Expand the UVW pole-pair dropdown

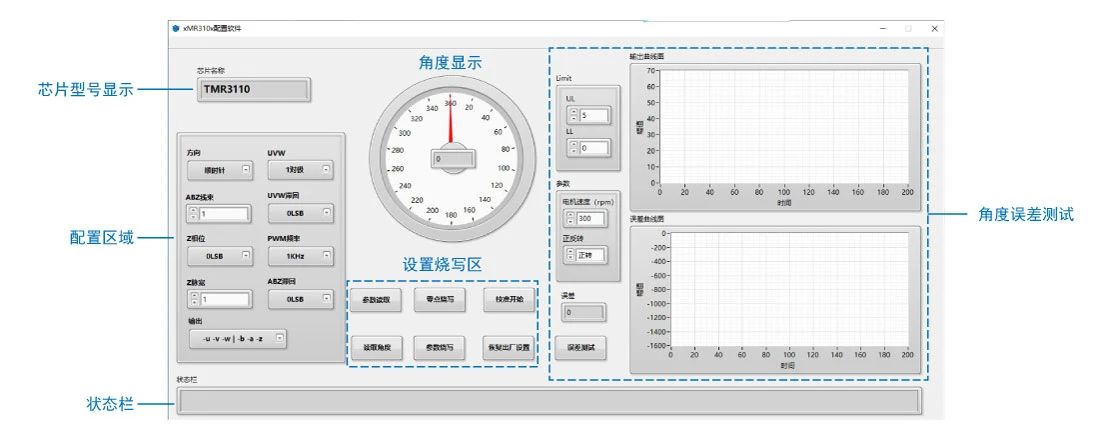tap(299, 171)
